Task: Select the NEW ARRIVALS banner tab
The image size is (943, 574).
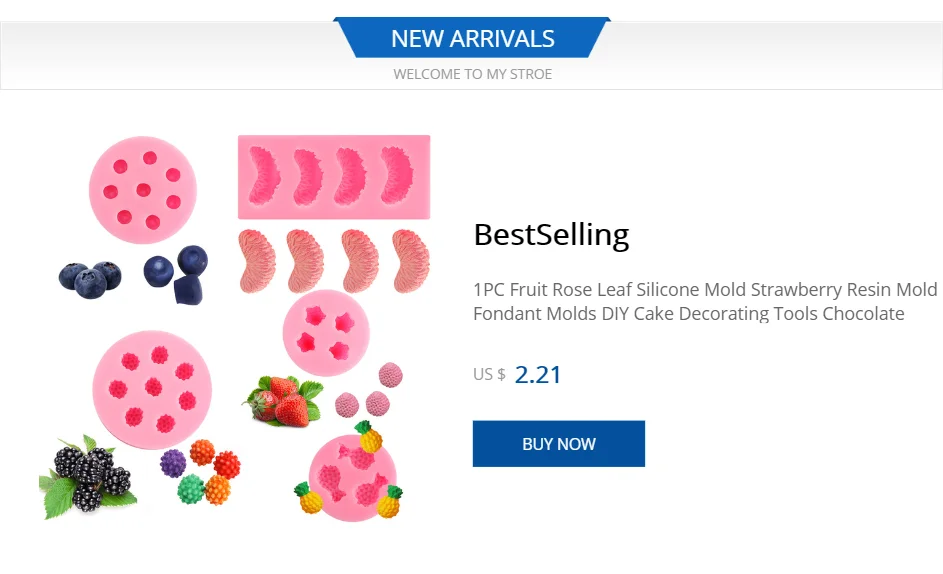Action: 472,39
